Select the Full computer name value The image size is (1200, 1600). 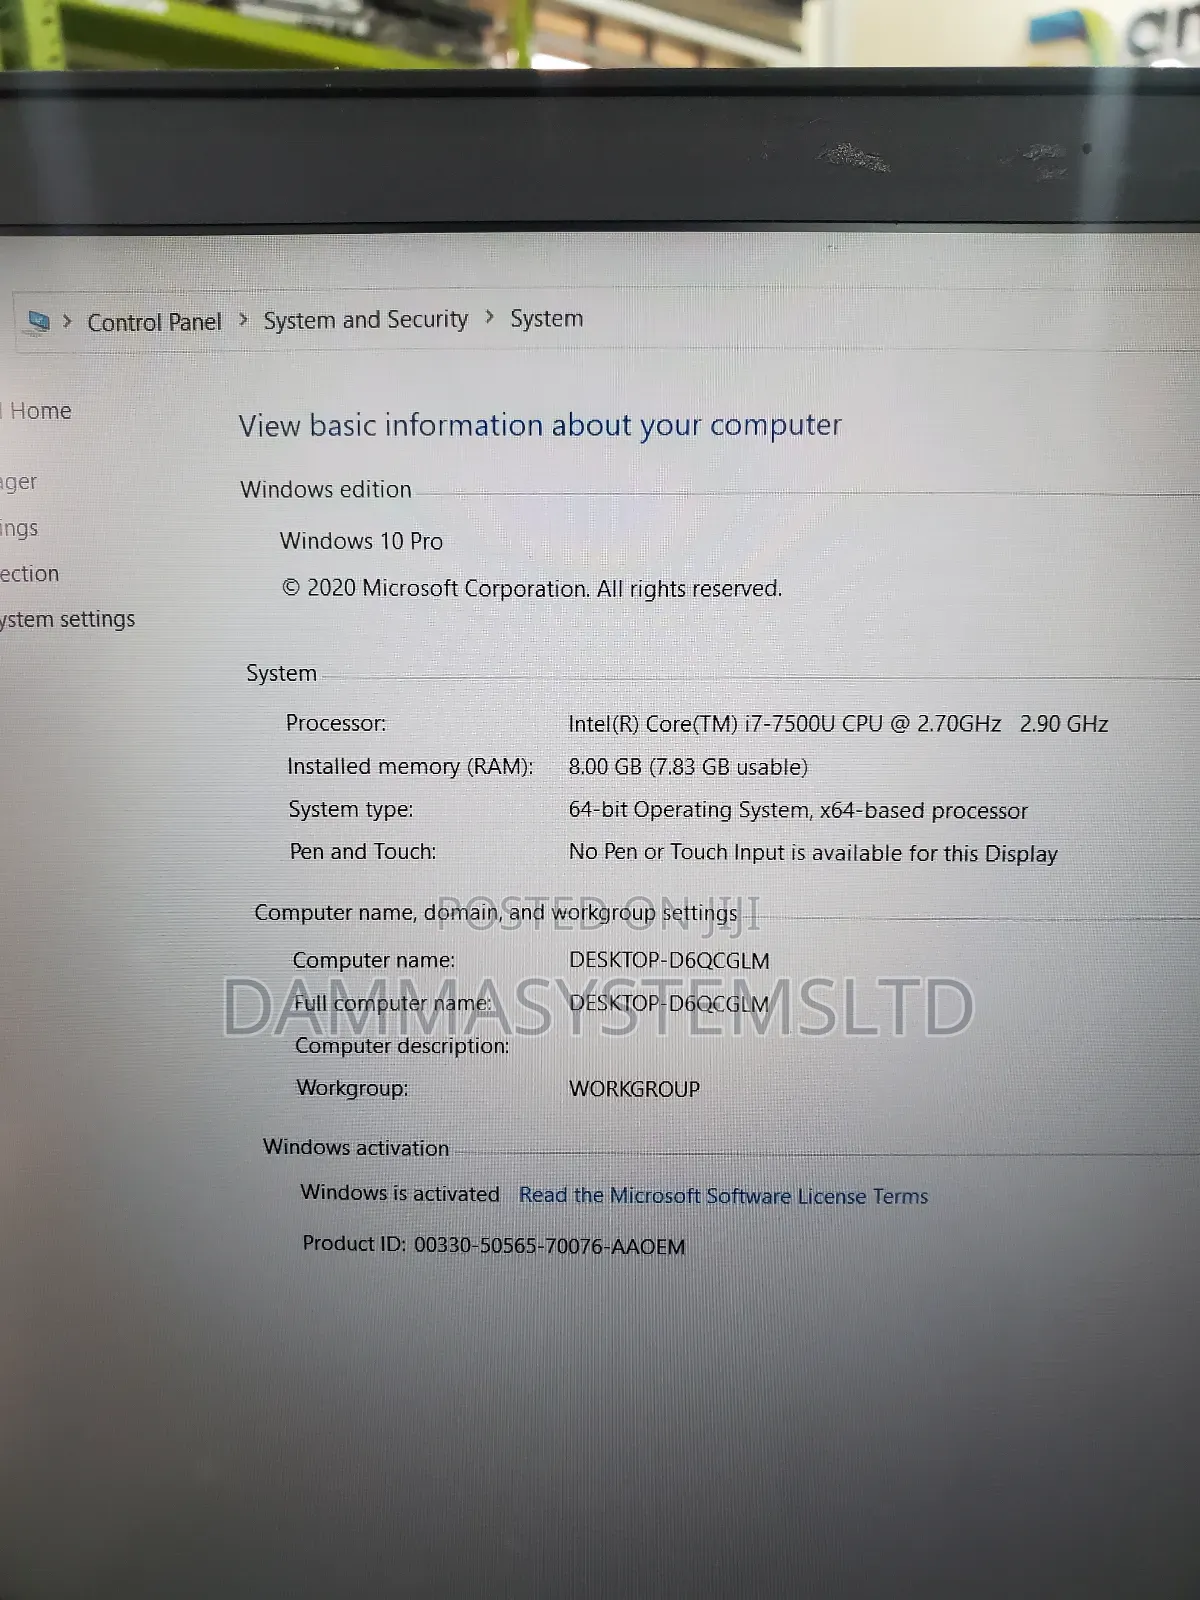click(669, 1004)
